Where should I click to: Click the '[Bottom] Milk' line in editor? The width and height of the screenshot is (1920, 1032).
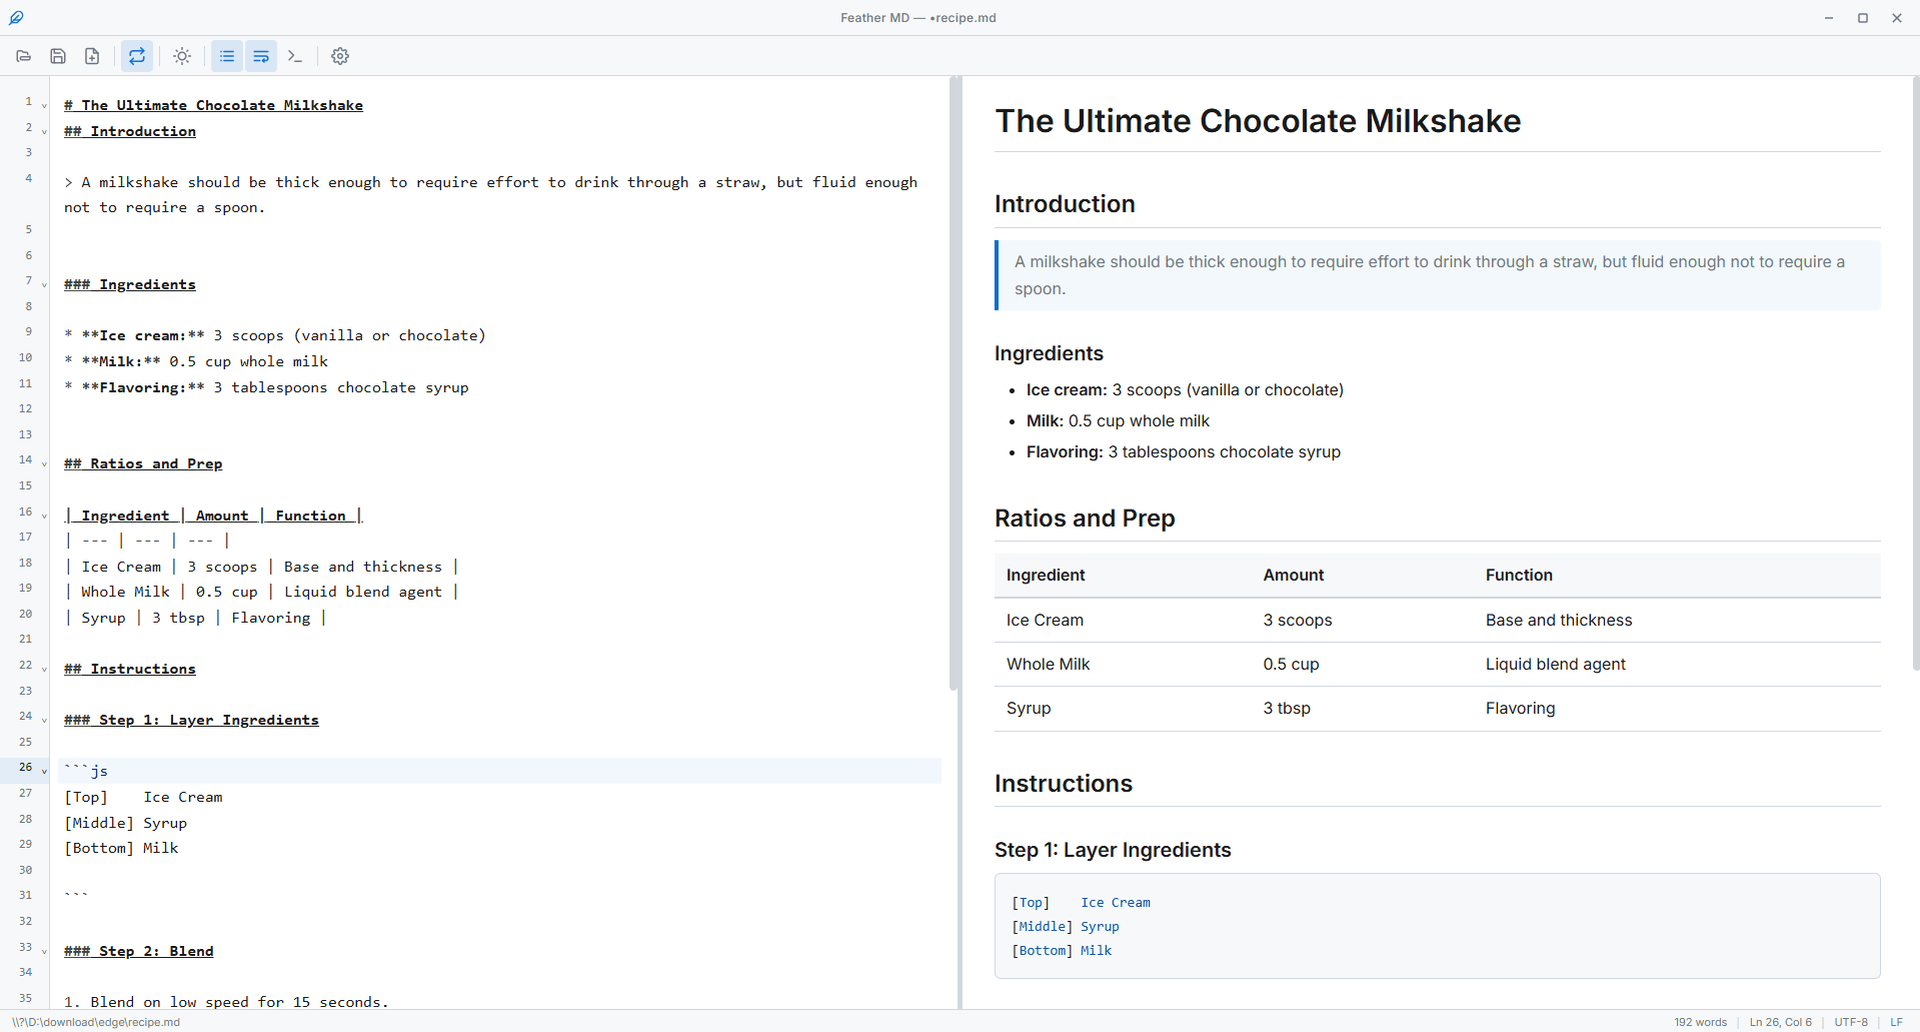pos(121,848)
